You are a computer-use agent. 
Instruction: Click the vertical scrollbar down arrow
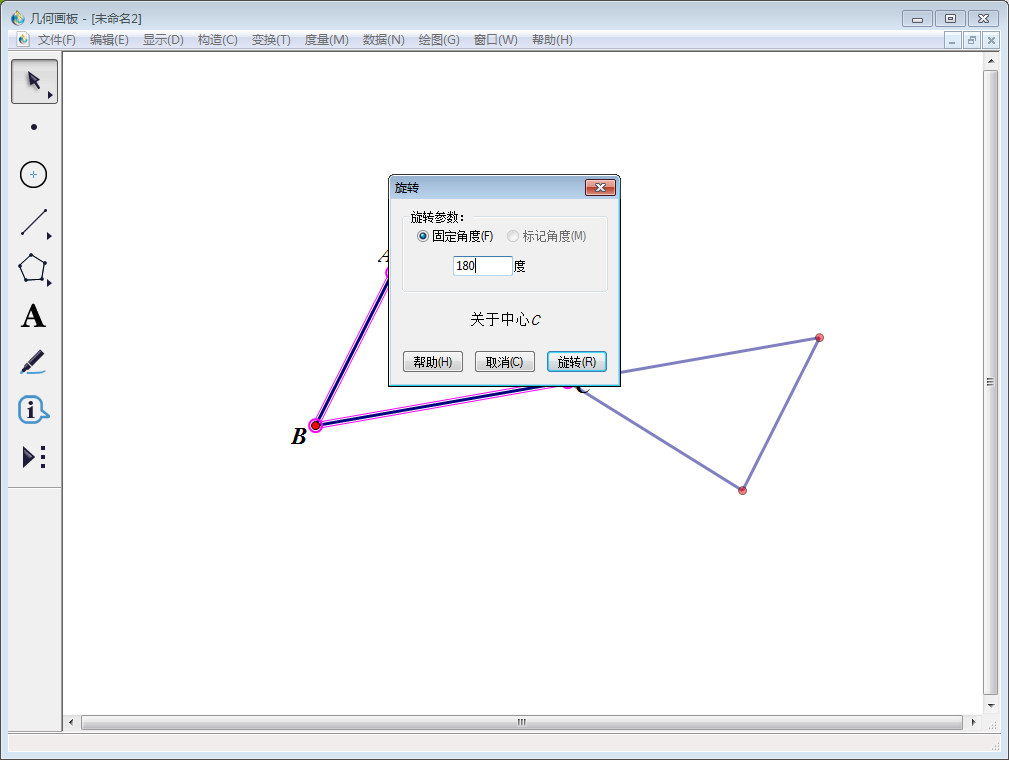pyautogui.click(x=991, y=705)
